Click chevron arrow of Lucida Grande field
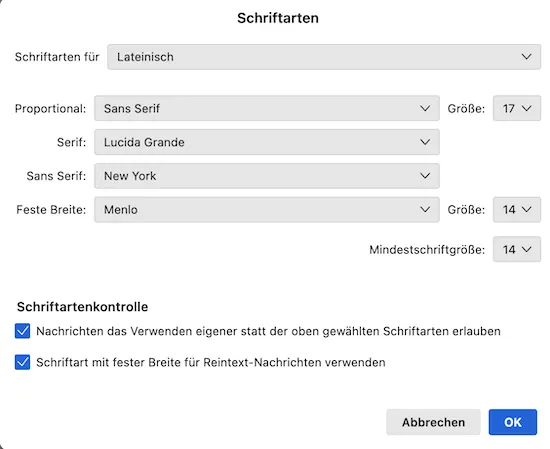 pyautogui.click(x=425, y=142)
